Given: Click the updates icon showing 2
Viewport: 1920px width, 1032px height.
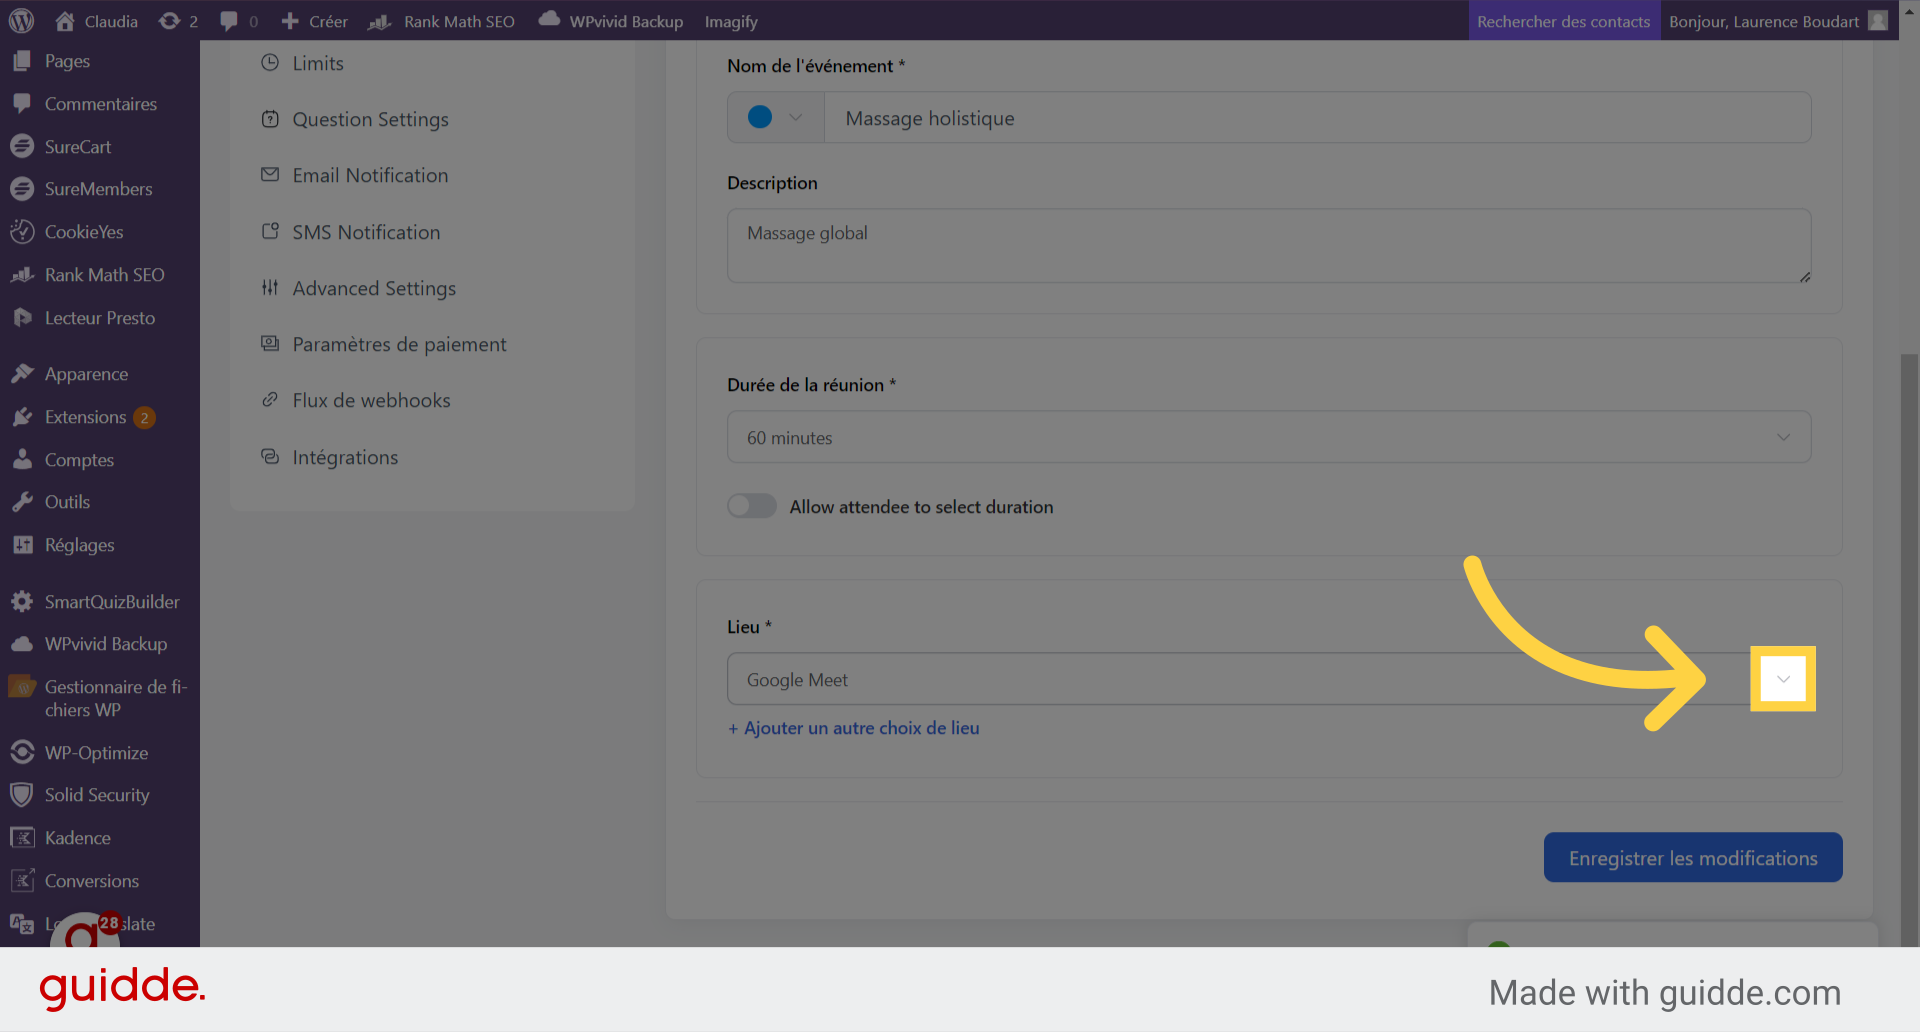Looking at the screenshot, I should click(169, 21).
